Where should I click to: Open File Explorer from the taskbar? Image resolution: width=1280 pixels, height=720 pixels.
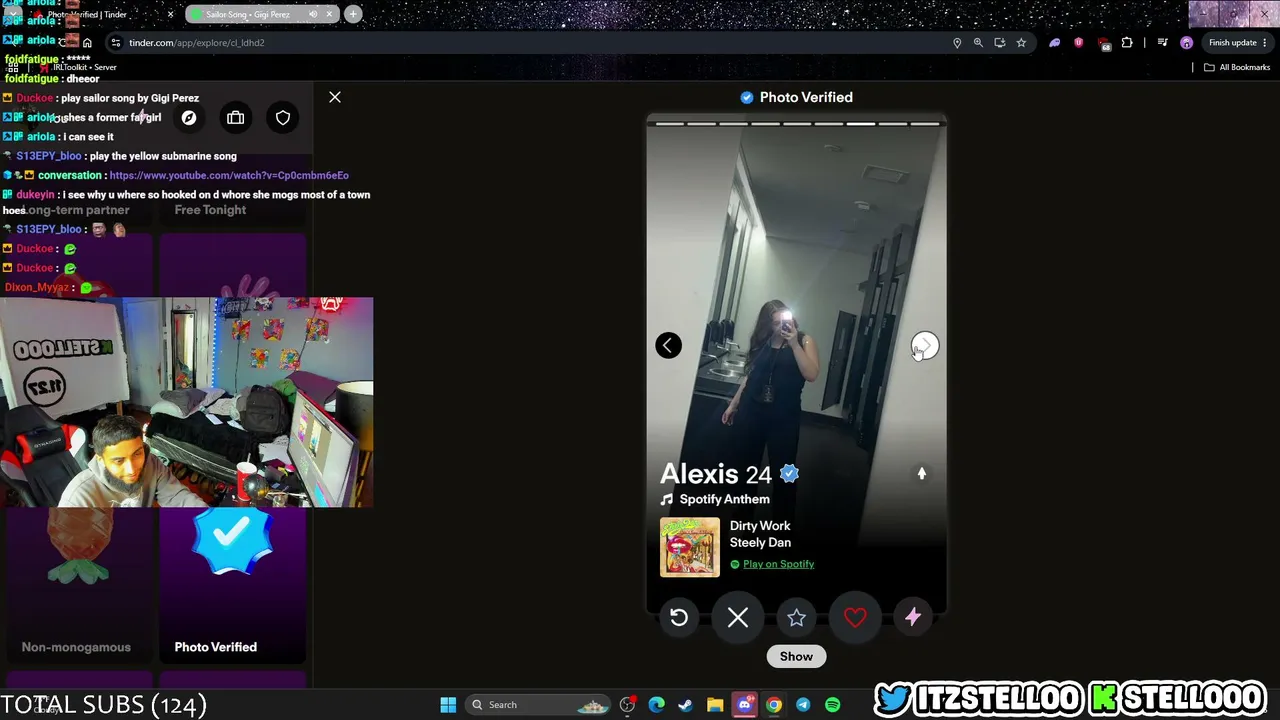click(715, 705)
